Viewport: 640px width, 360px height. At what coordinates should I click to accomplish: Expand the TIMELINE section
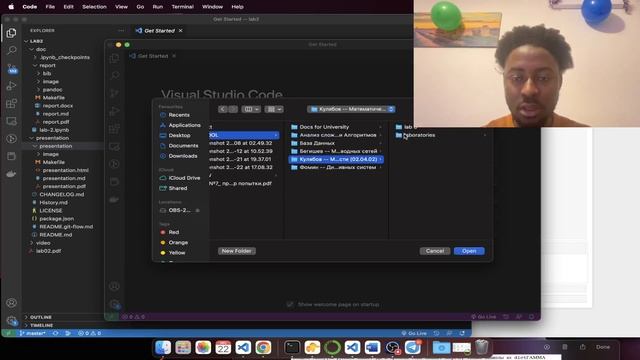point(42,325)
